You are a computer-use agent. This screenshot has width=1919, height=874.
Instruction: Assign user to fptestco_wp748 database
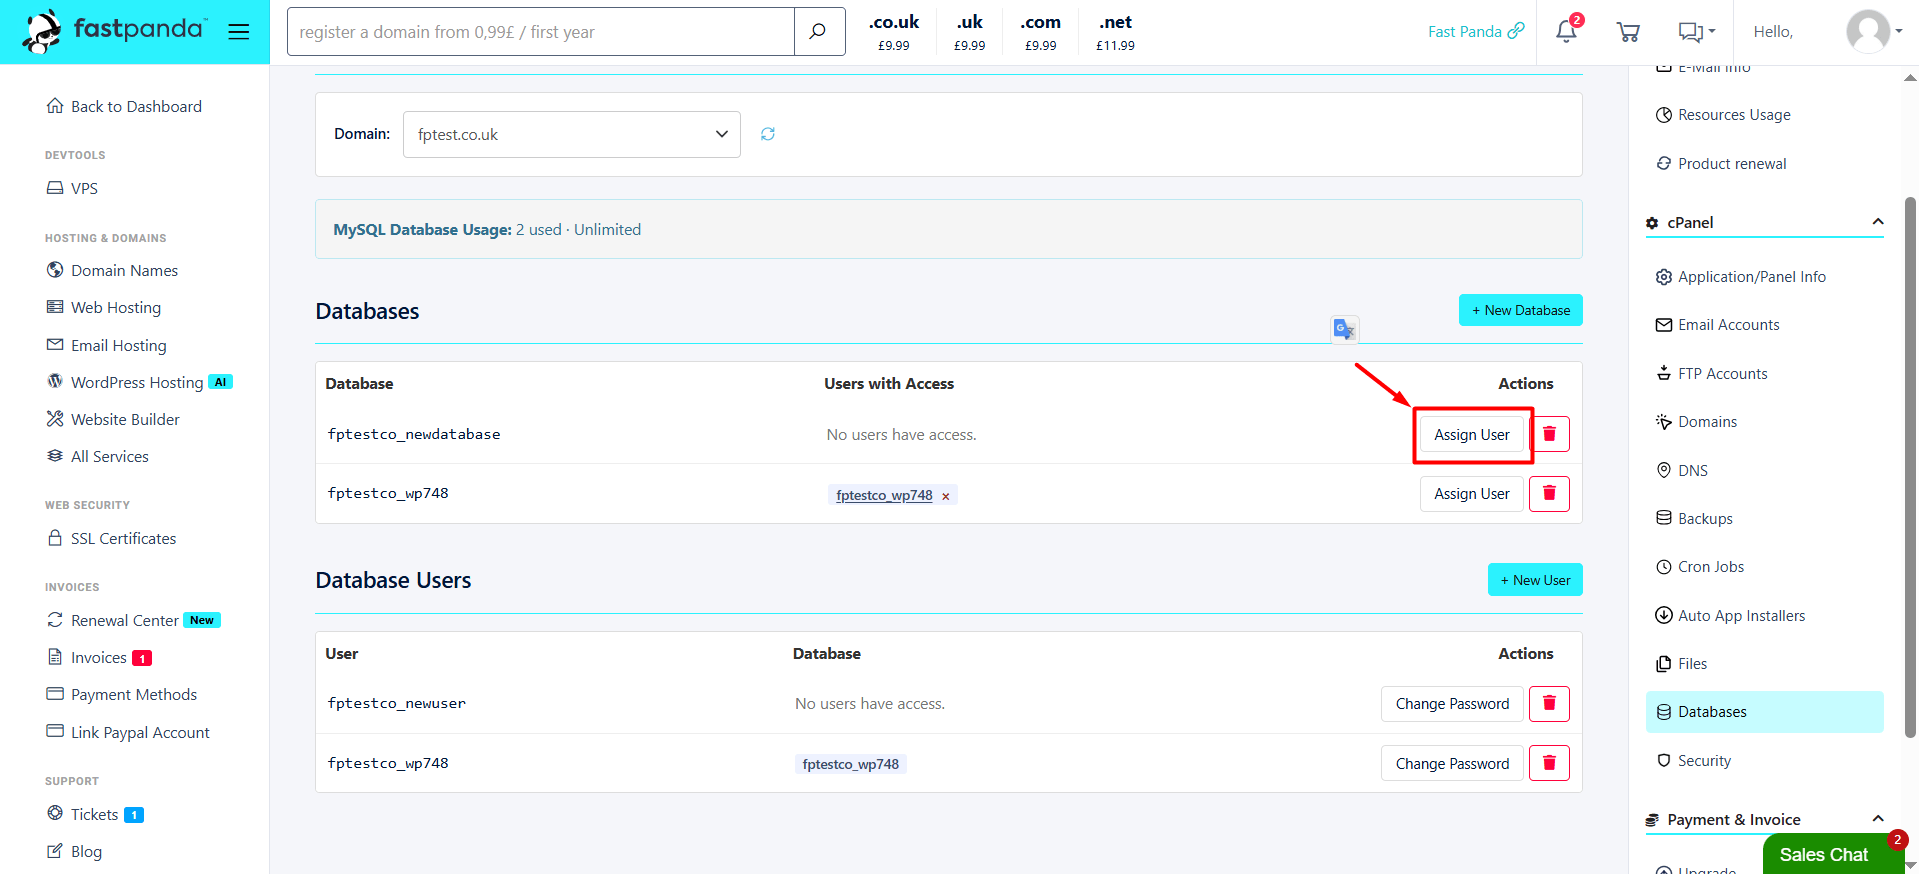pos(1472,494)
